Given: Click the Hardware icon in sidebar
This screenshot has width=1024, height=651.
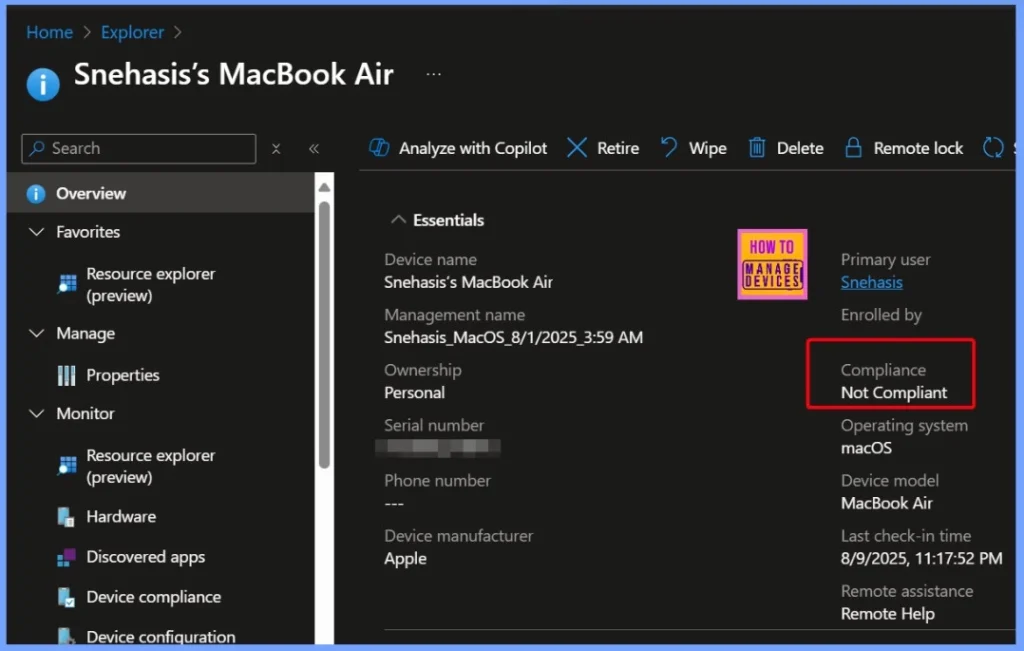Looking at the screenshot, I should click(66, 516).
